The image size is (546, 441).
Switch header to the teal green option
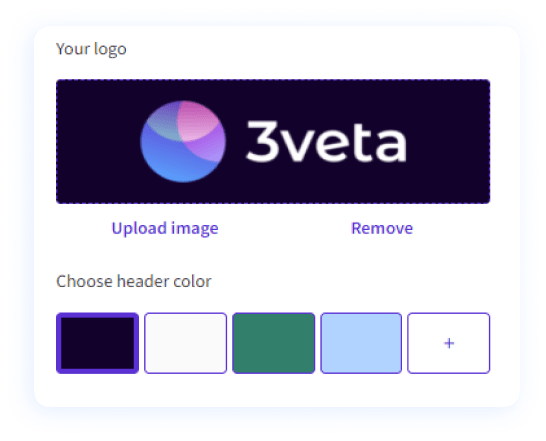tap(274, 343)
